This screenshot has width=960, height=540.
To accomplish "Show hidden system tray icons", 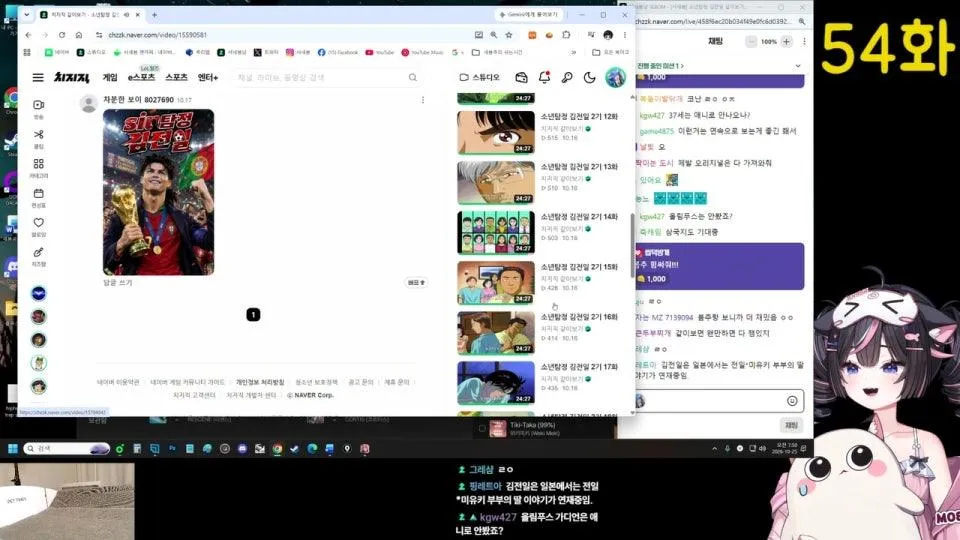I will (714, 449).
